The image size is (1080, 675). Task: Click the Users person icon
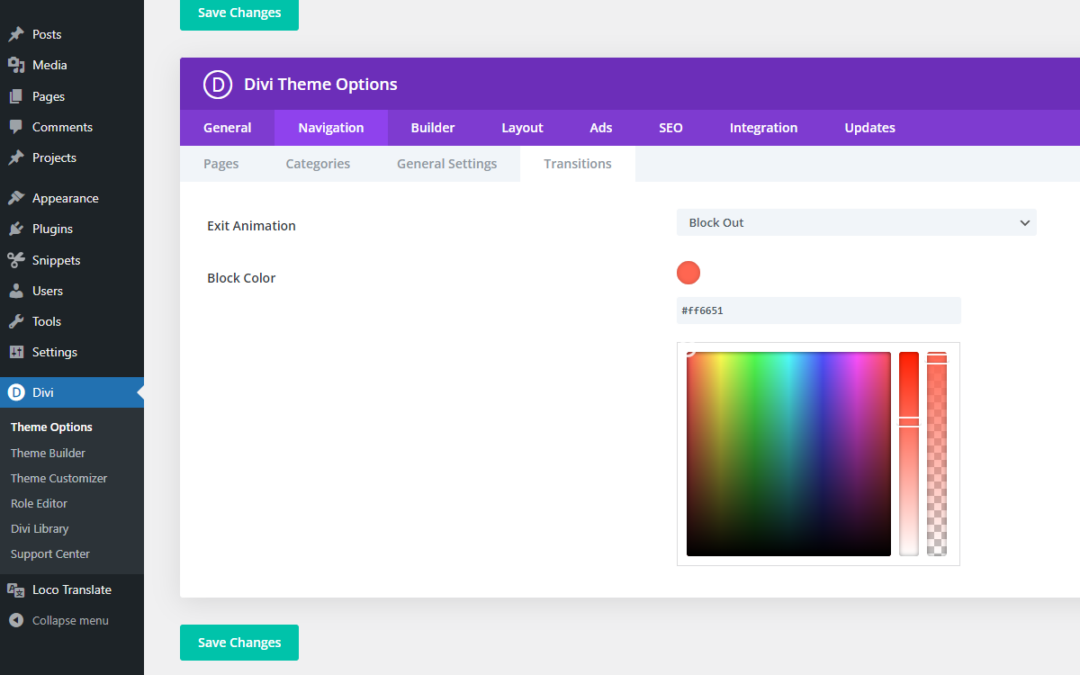coord(16,291)
